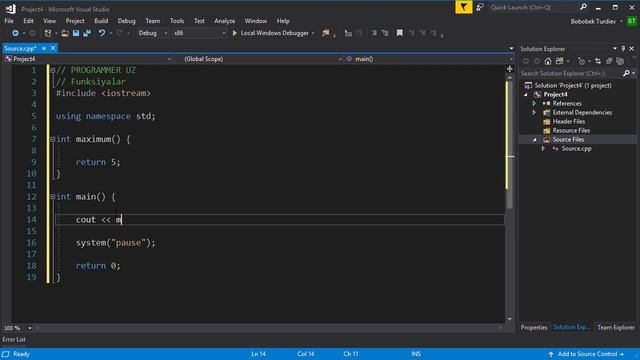The image size is (640, 360).
Task: Undo with the undo arrow icon
Action: 102,33
